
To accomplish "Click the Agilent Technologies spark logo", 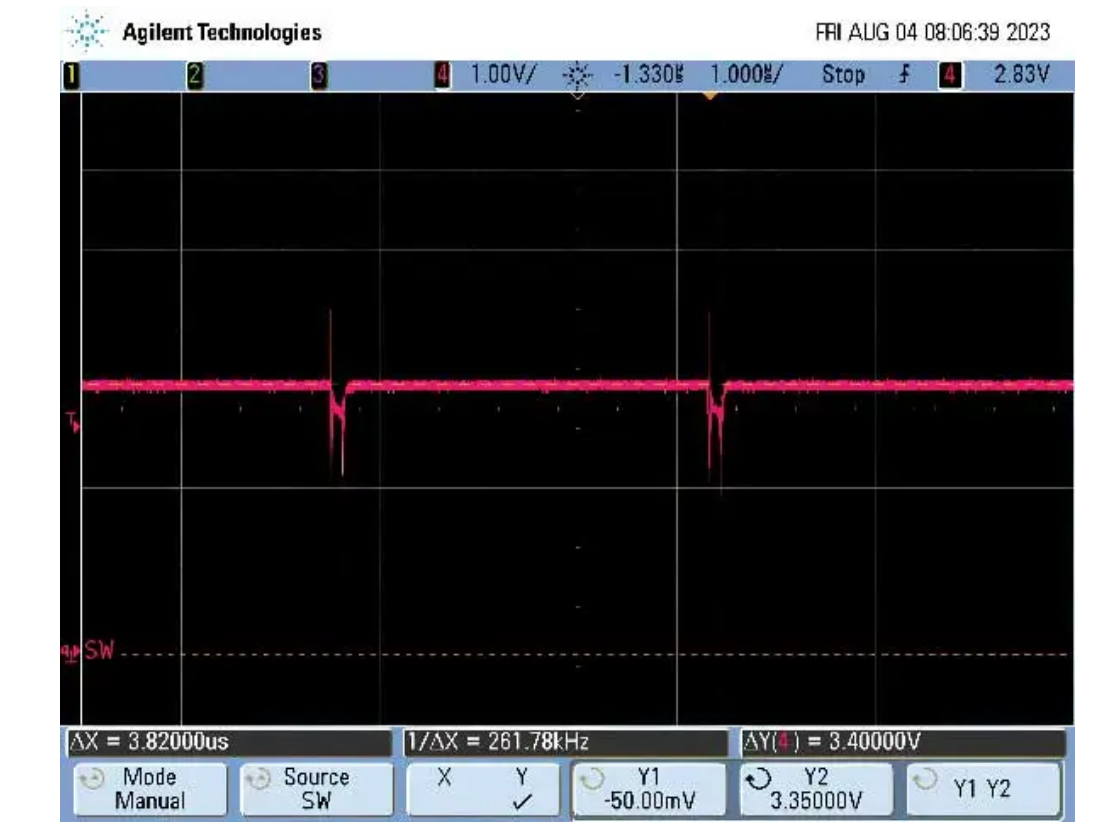I will (x=87, y=32).
